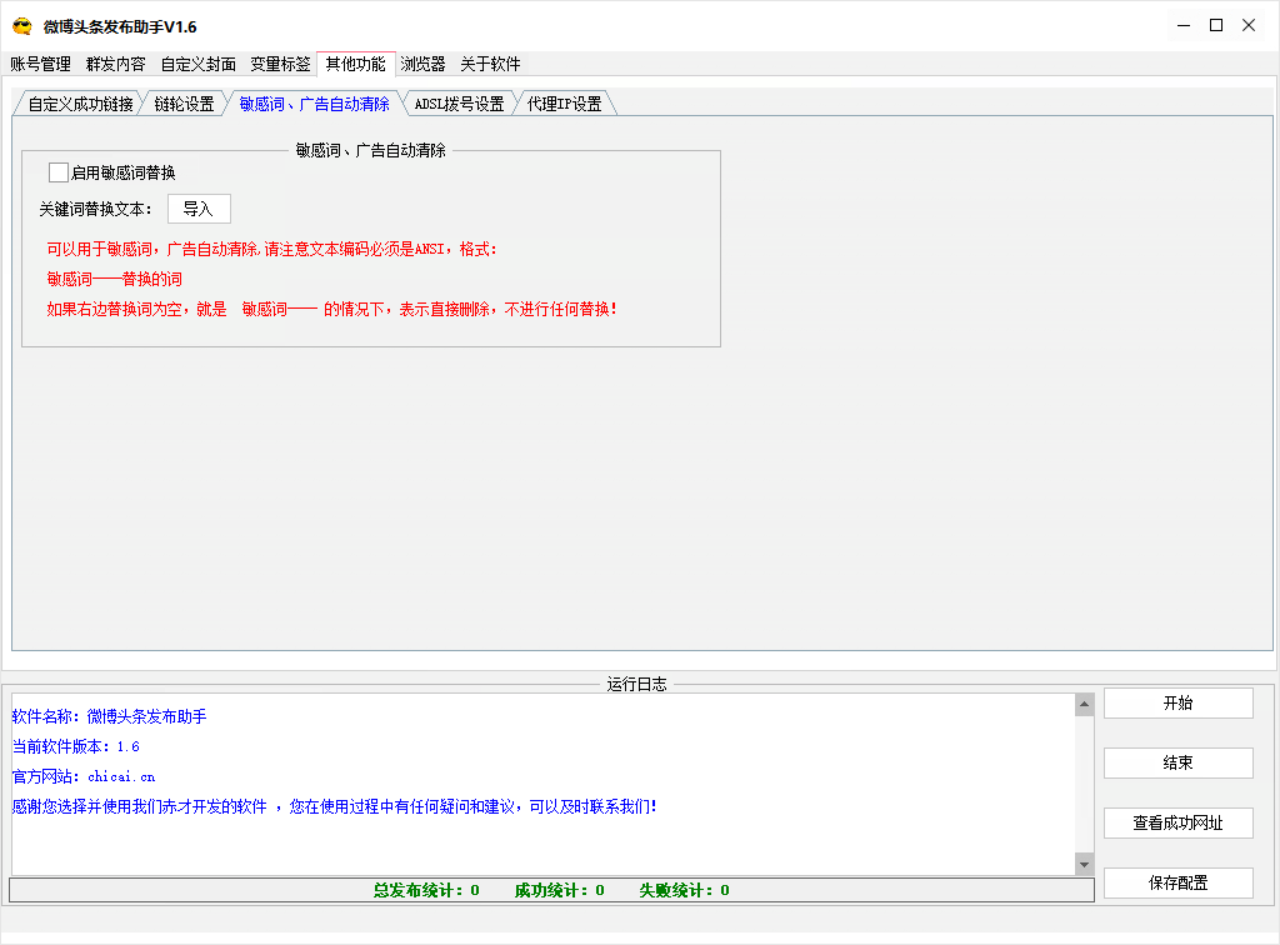Image resolution: width=1280 pixels, height=945 pixels.
Task: Minimize the application window
Action: [x=1184, y=26]
